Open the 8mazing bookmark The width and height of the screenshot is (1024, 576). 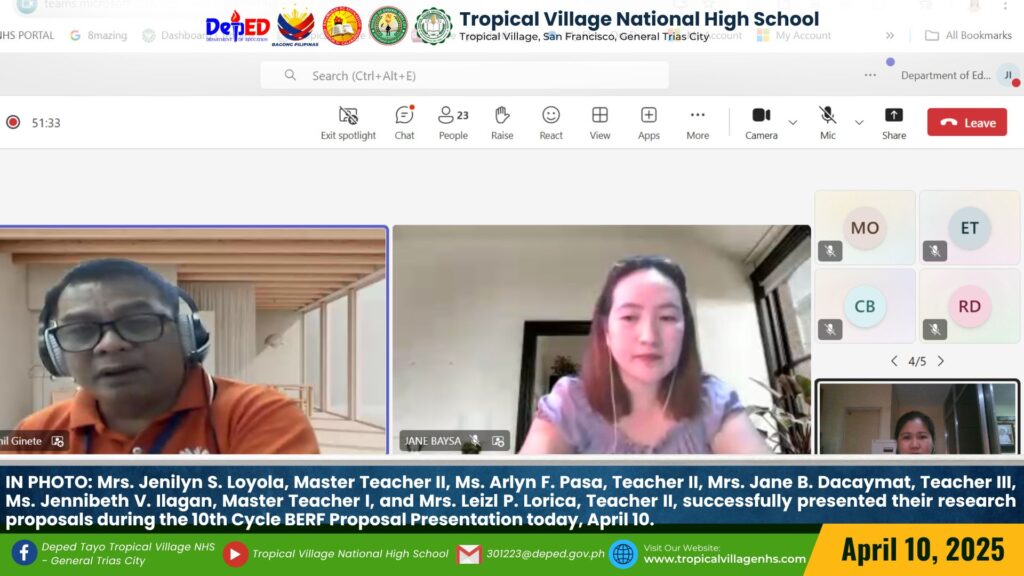[x=99, y=35]
